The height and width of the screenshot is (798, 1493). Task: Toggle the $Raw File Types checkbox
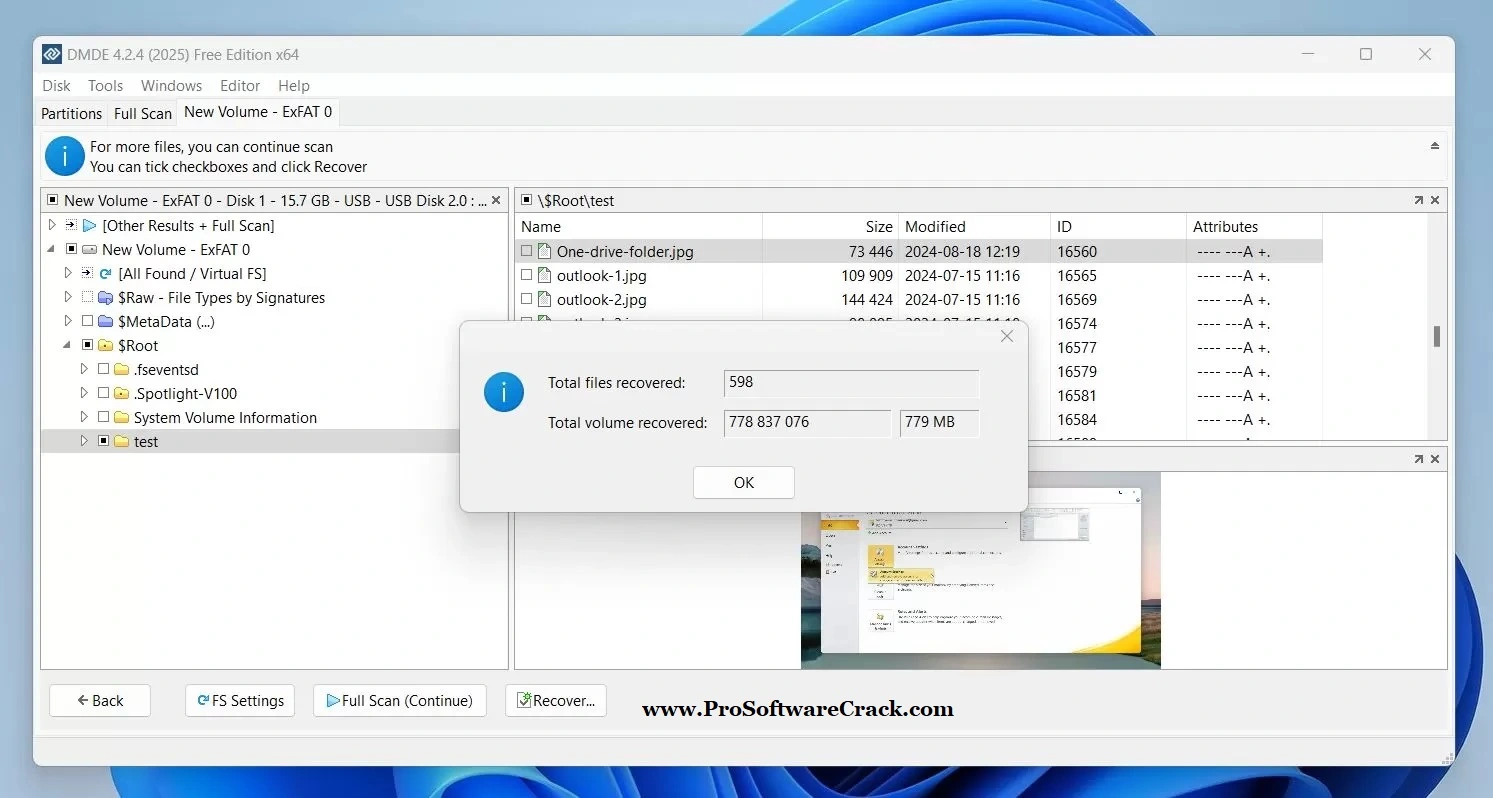click(87, 298)
